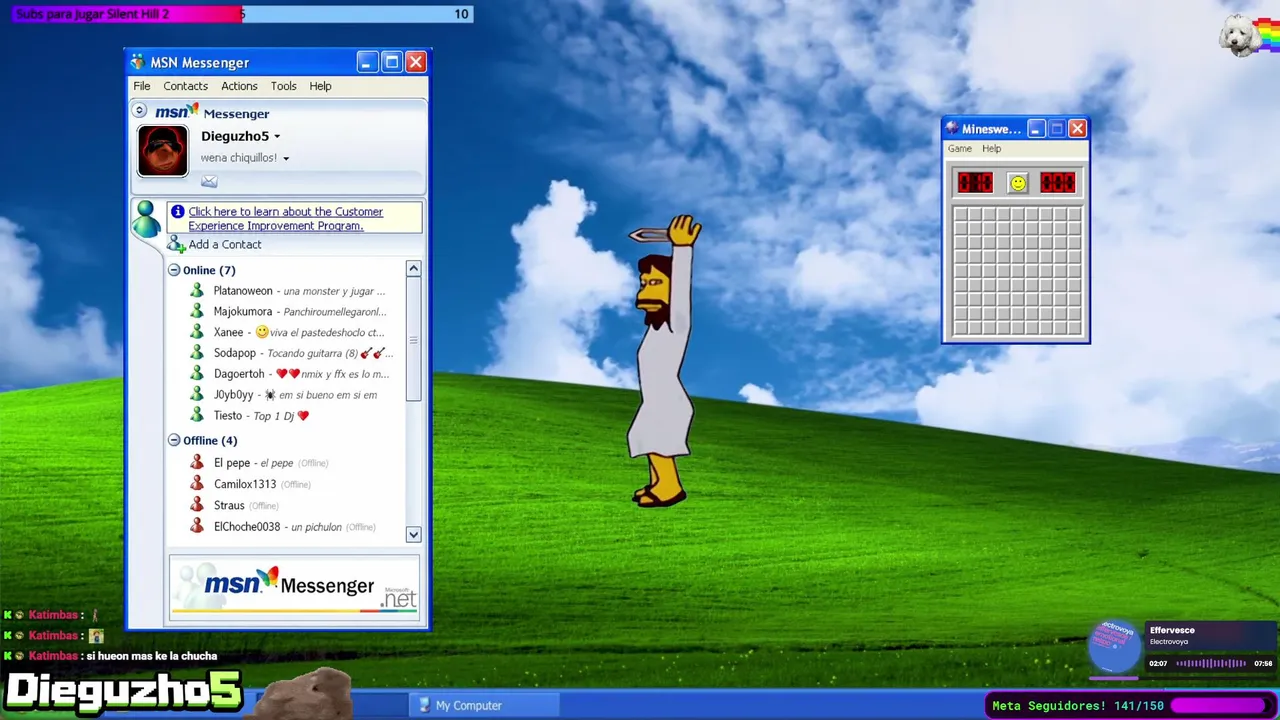Select contact Platanowoon
Image resolution: width=1280 pixels, height=720 pixels.
click(243, 291)
